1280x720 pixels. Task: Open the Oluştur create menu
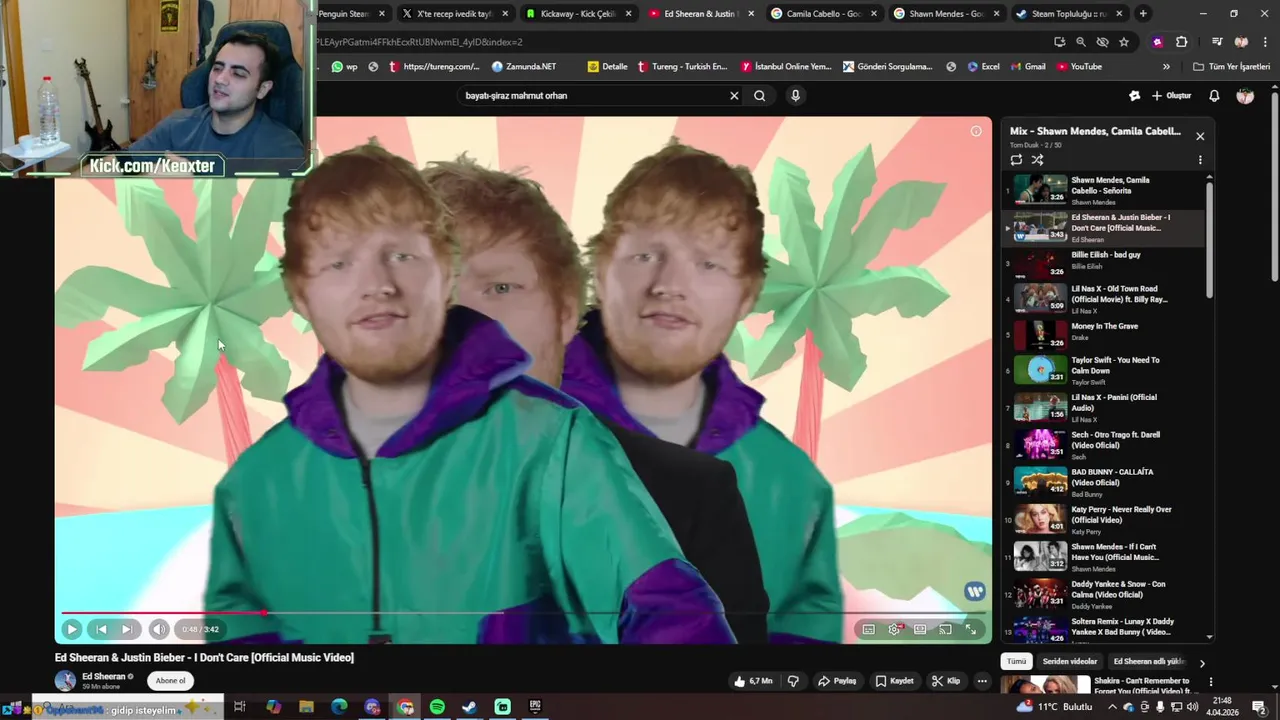(1171, 96)
